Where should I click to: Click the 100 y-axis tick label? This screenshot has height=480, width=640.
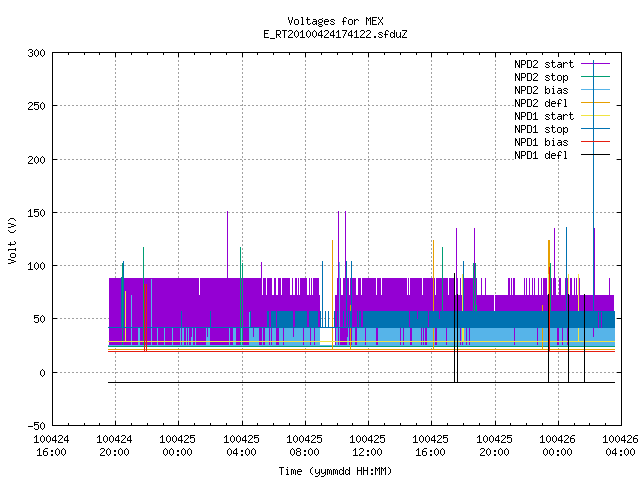[x=36, y=266]
